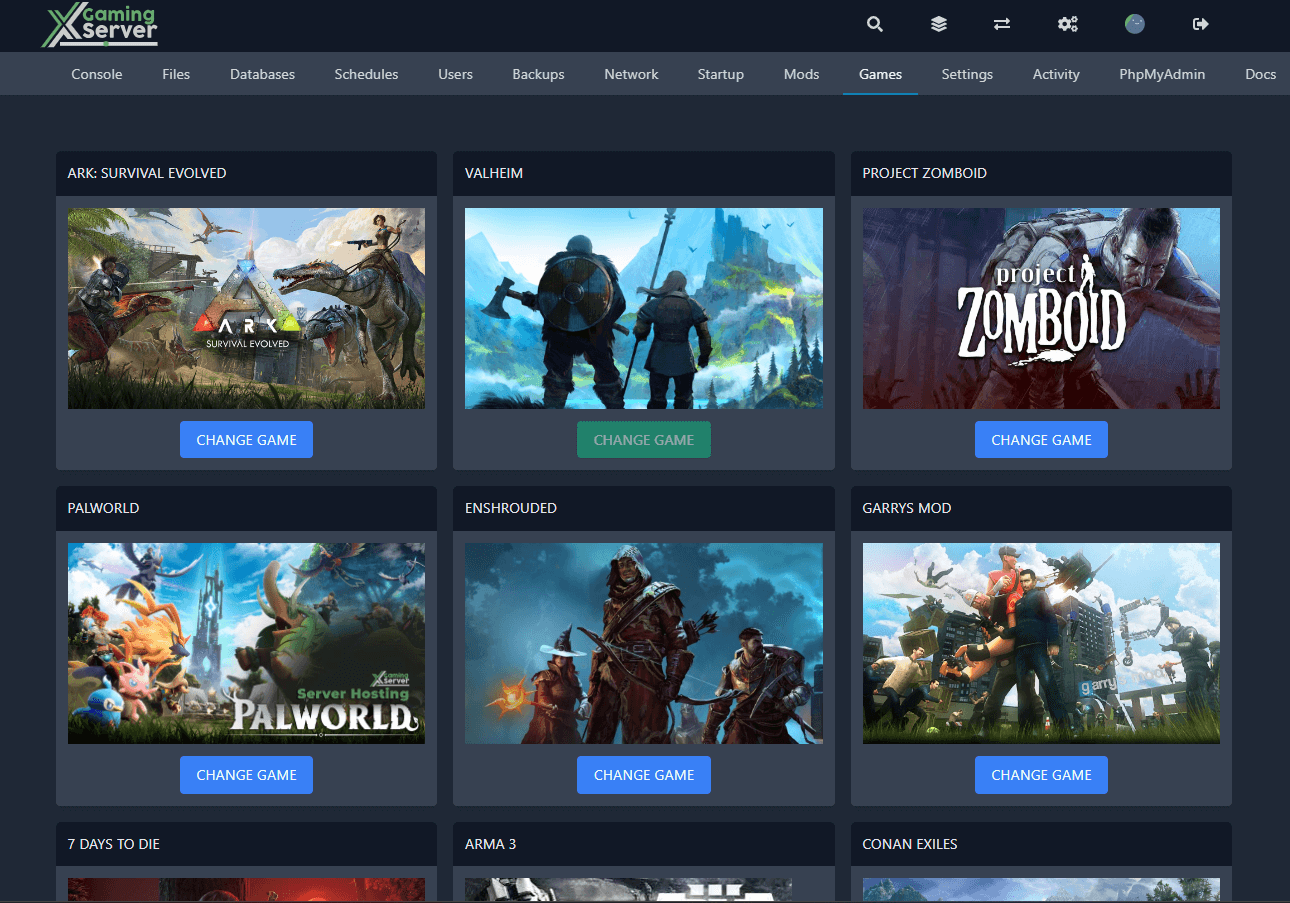Viewport: 1290px width, 903px height.
Task: Click the Garrys Mod artwork thumbnail
Action: (1041, 644)
